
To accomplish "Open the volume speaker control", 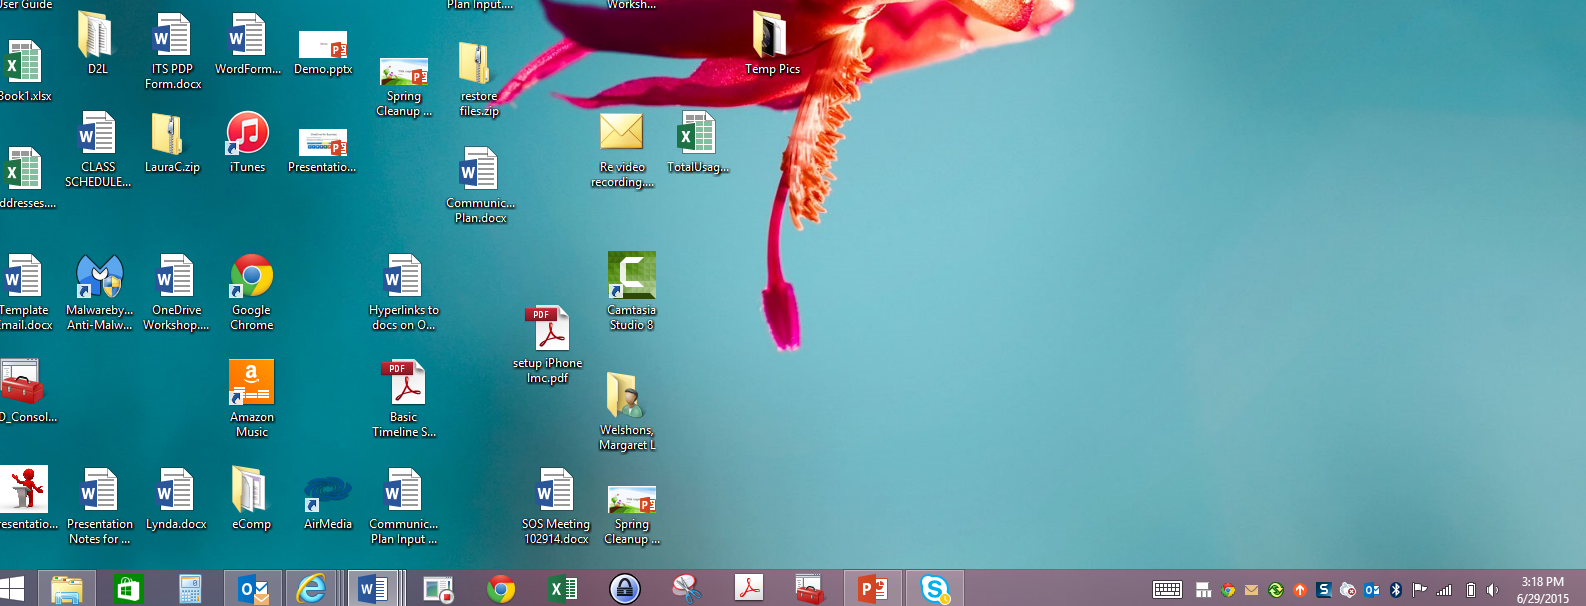I will pos(1493,590).
